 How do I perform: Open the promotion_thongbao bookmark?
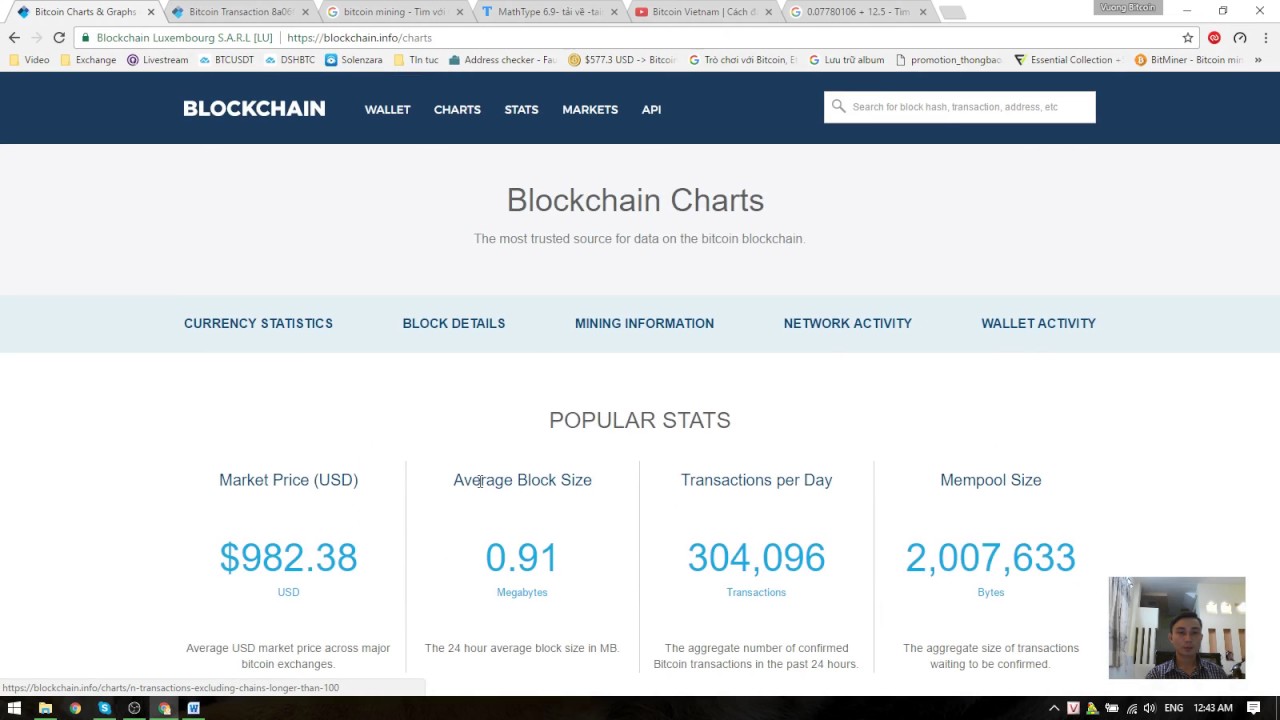[x=949, y=60]
